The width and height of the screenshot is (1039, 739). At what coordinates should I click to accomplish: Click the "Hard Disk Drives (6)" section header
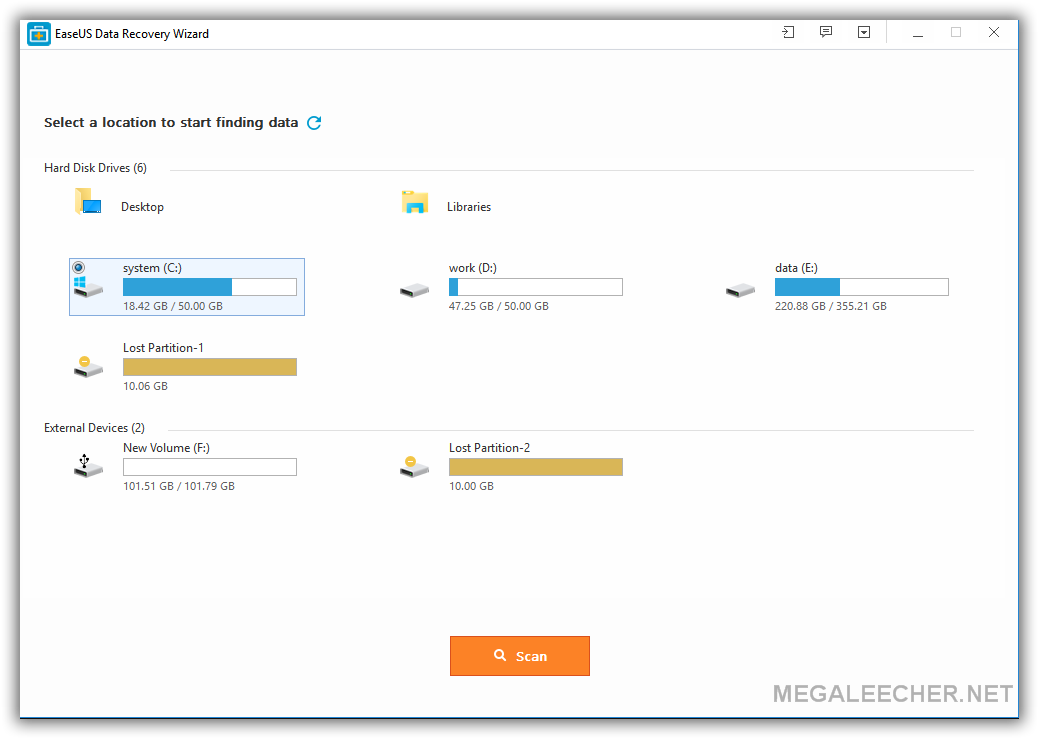pos(95,168)
